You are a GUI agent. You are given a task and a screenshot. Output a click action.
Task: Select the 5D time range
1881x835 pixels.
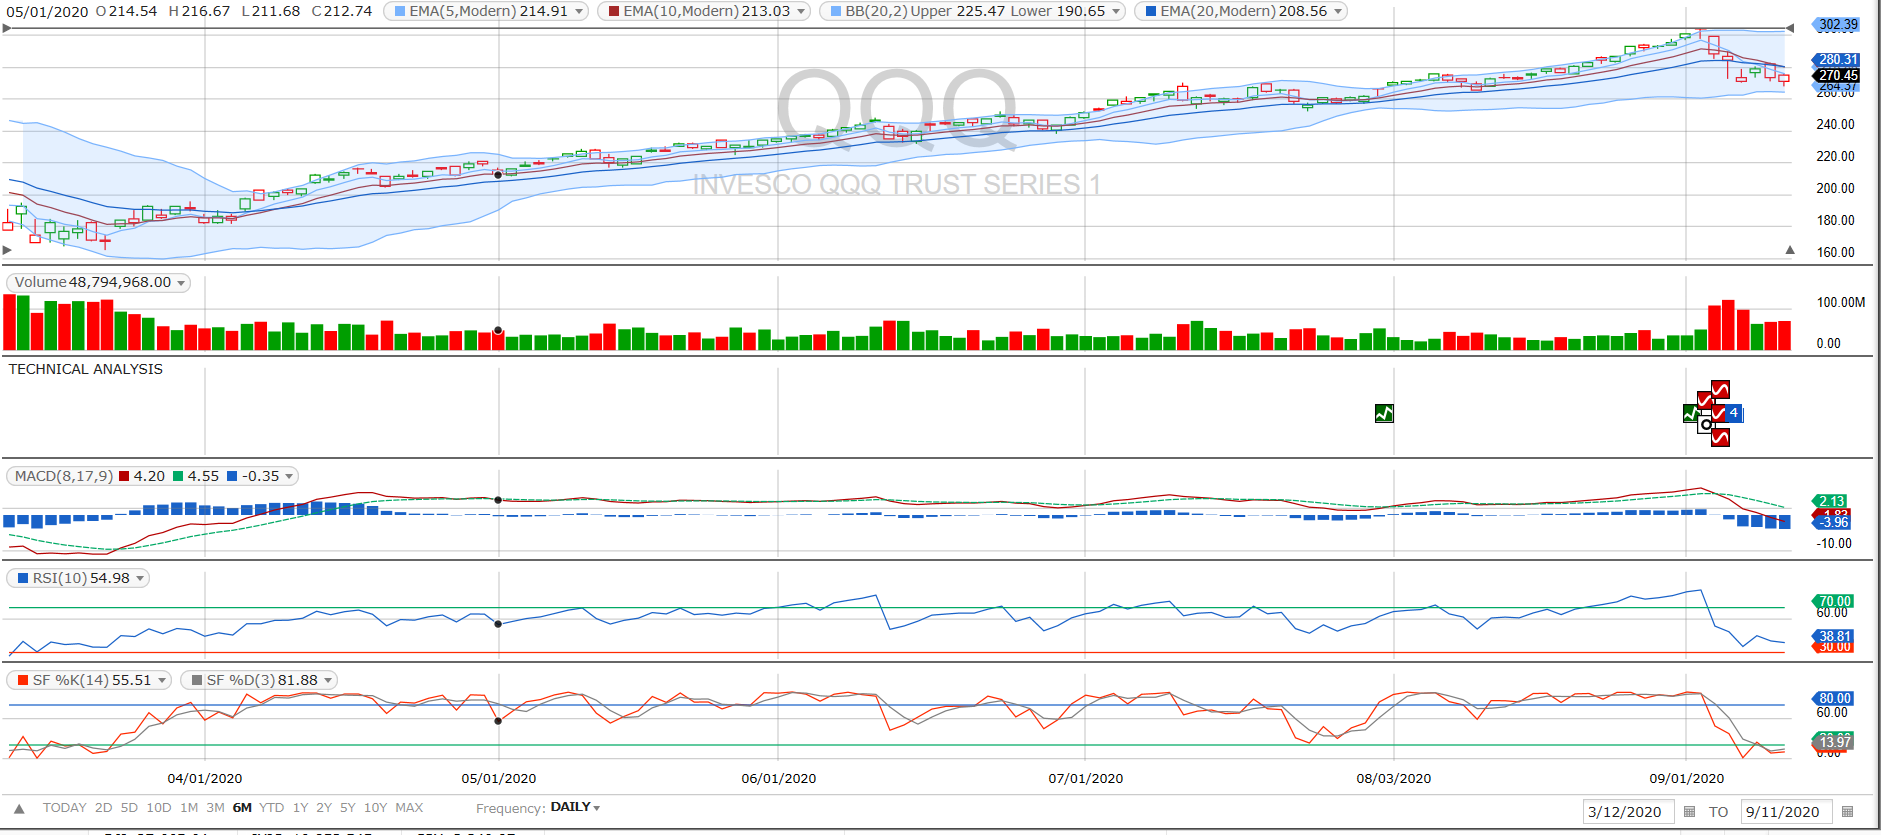pos(129,808)
